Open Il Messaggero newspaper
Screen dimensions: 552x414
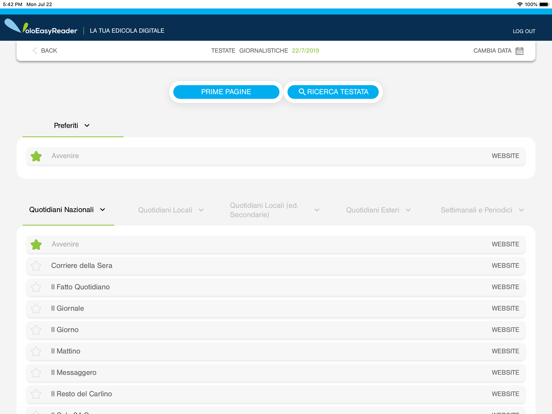(x=74, y=373)
